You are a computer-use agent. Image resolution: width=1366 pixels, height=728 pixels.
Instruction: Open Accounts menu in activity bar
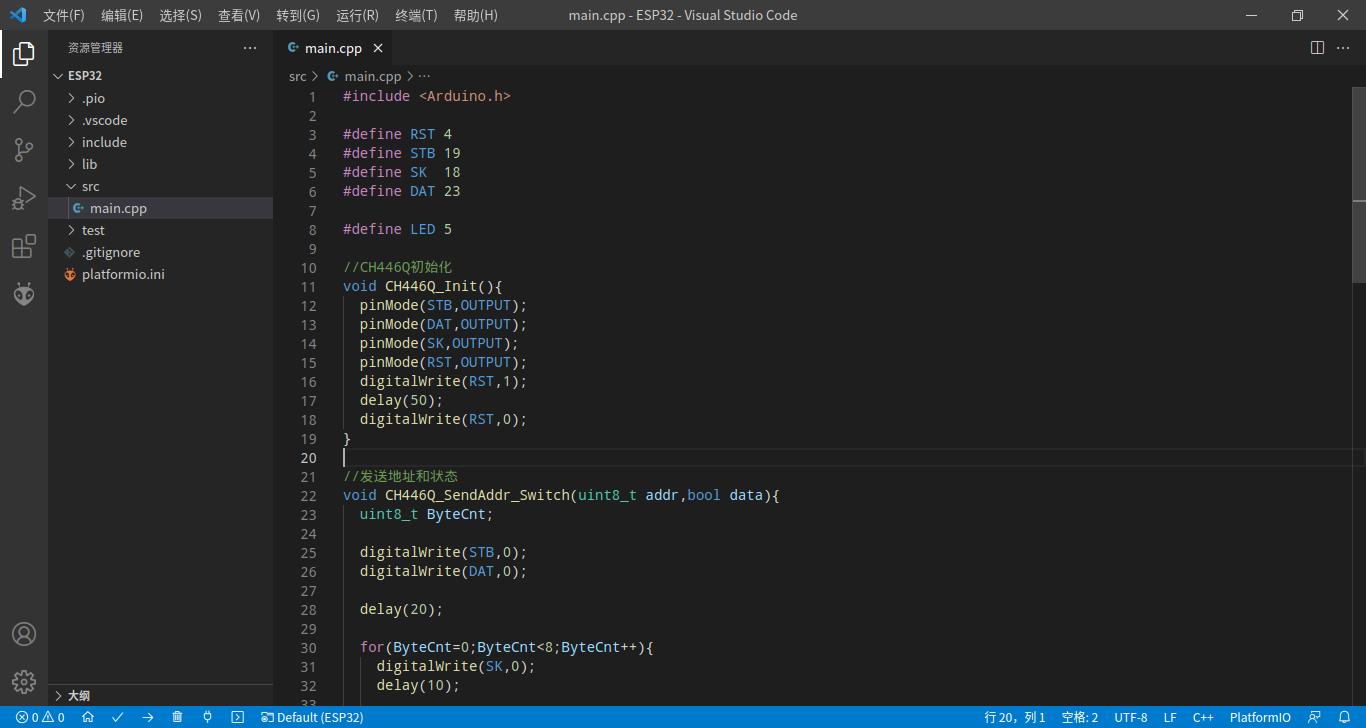(24, 634)
